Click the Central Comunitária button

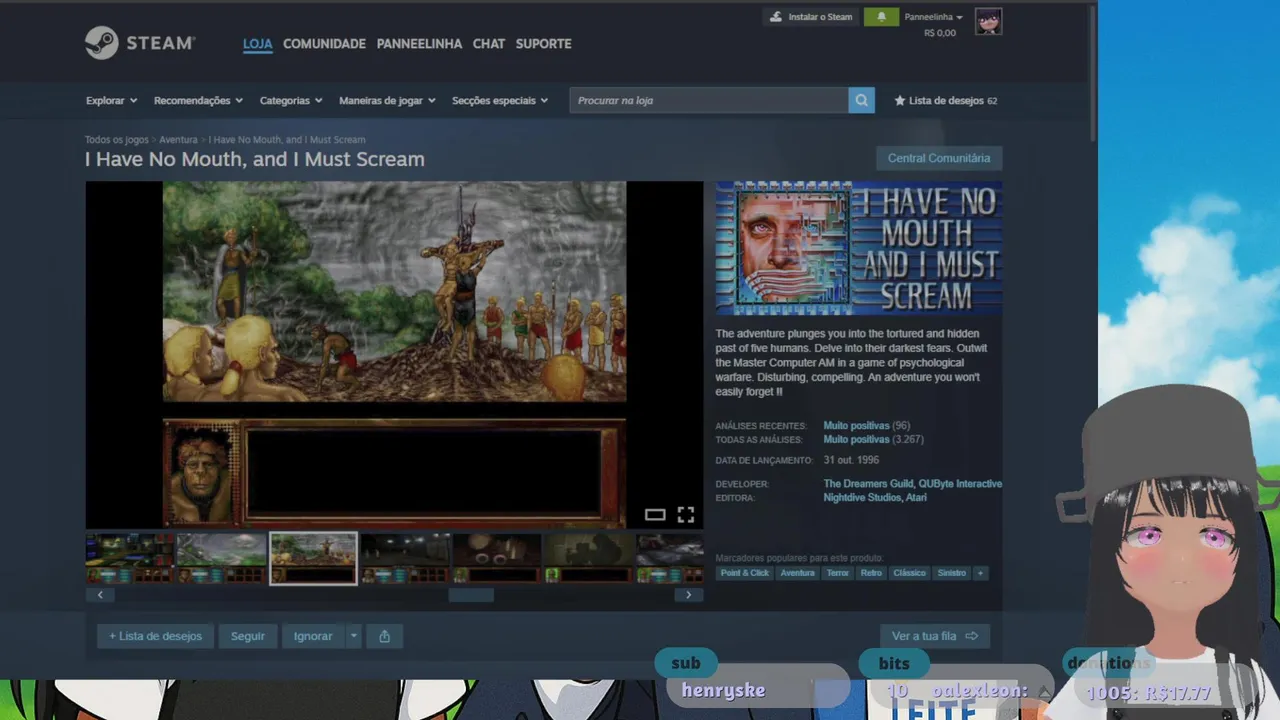click(938, 158)
